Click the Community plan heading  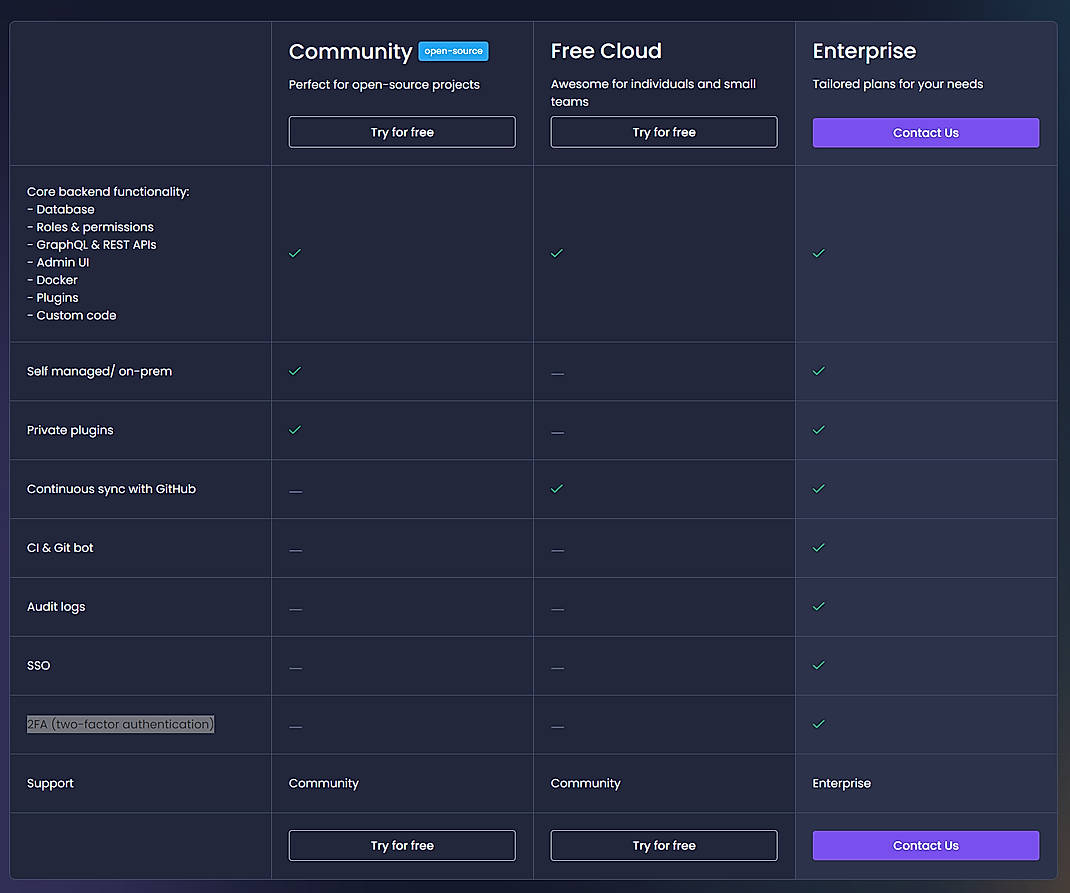[x=350, y=52]
